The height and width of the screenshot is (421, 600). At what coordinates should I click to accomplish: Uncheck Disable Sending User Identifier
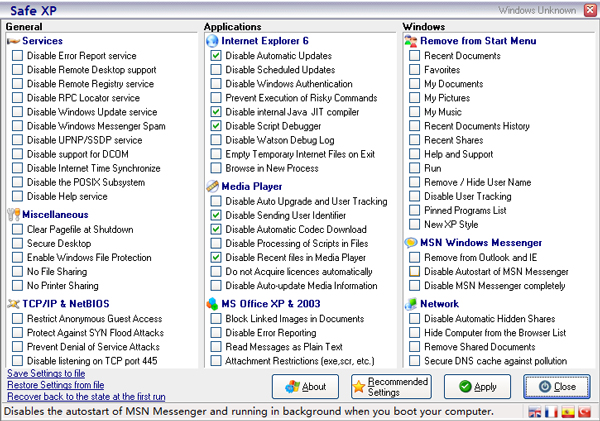pyautogui.click(x=216, y=215)
